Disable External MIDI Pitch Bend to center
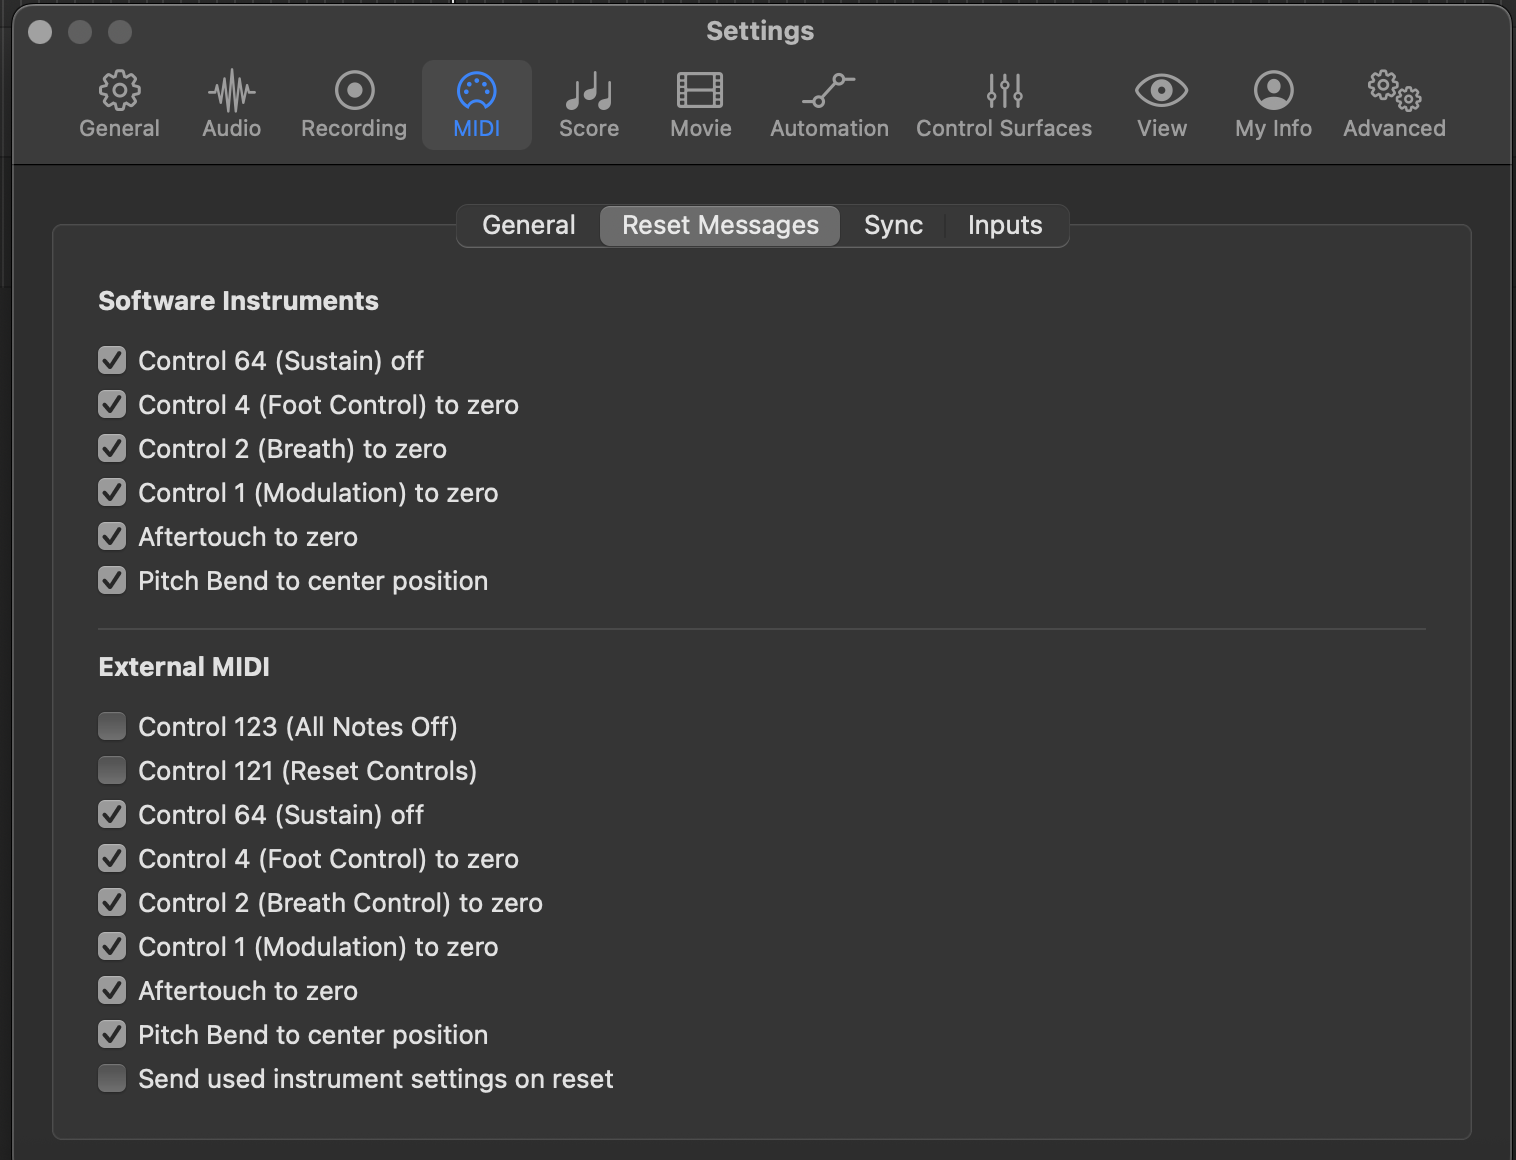The height and width of the screenshot is (1160, 1516). 112,1034
